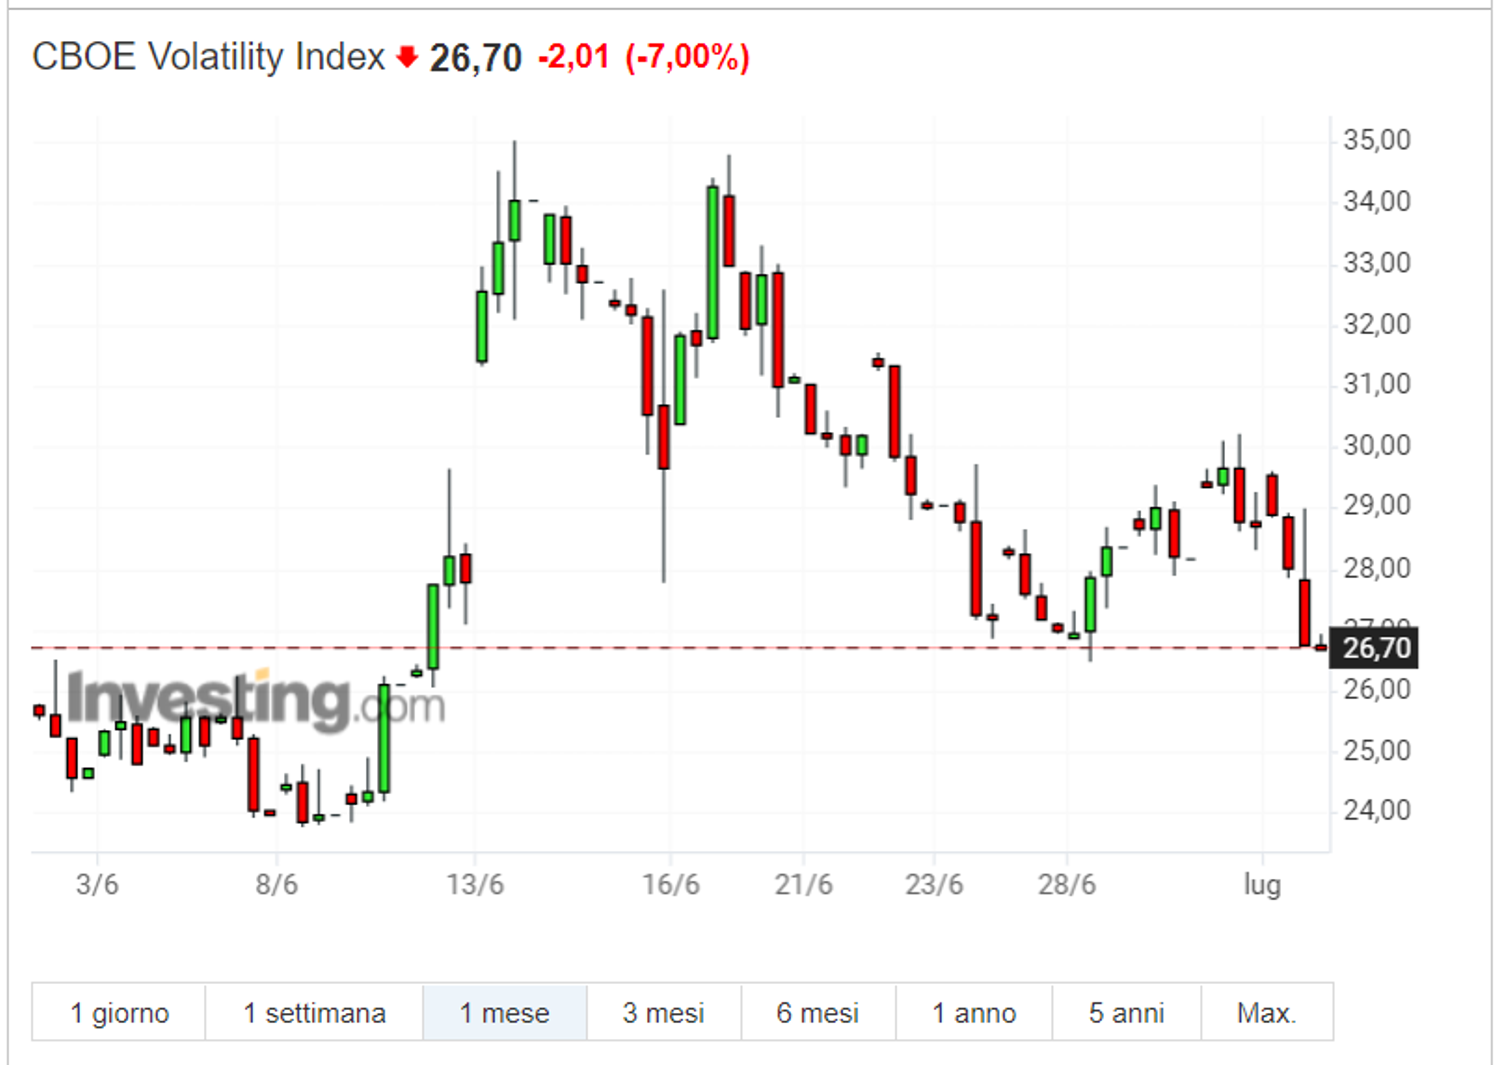Click the 23/6 date axis label
The image size is (1500, 1065).
(934, 884)
